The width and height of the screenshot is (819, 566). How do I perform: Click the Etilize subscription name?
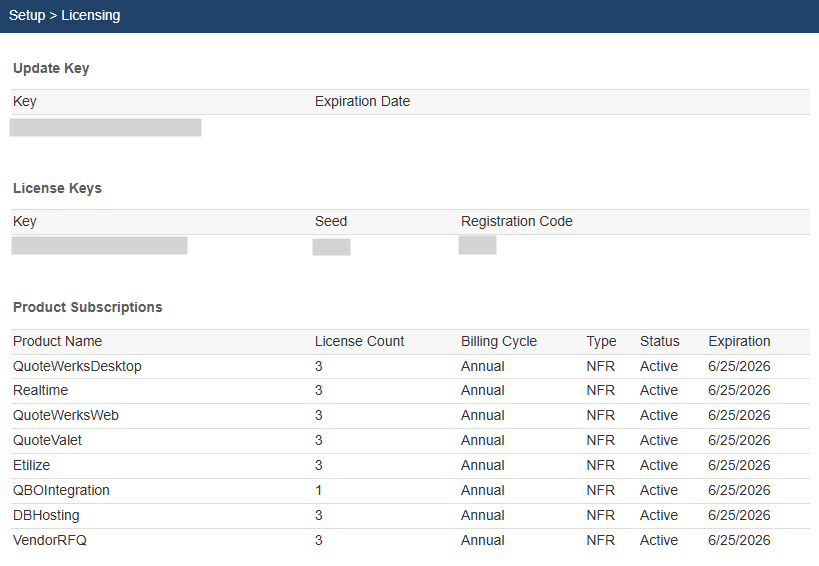click(x=31, y=466)
